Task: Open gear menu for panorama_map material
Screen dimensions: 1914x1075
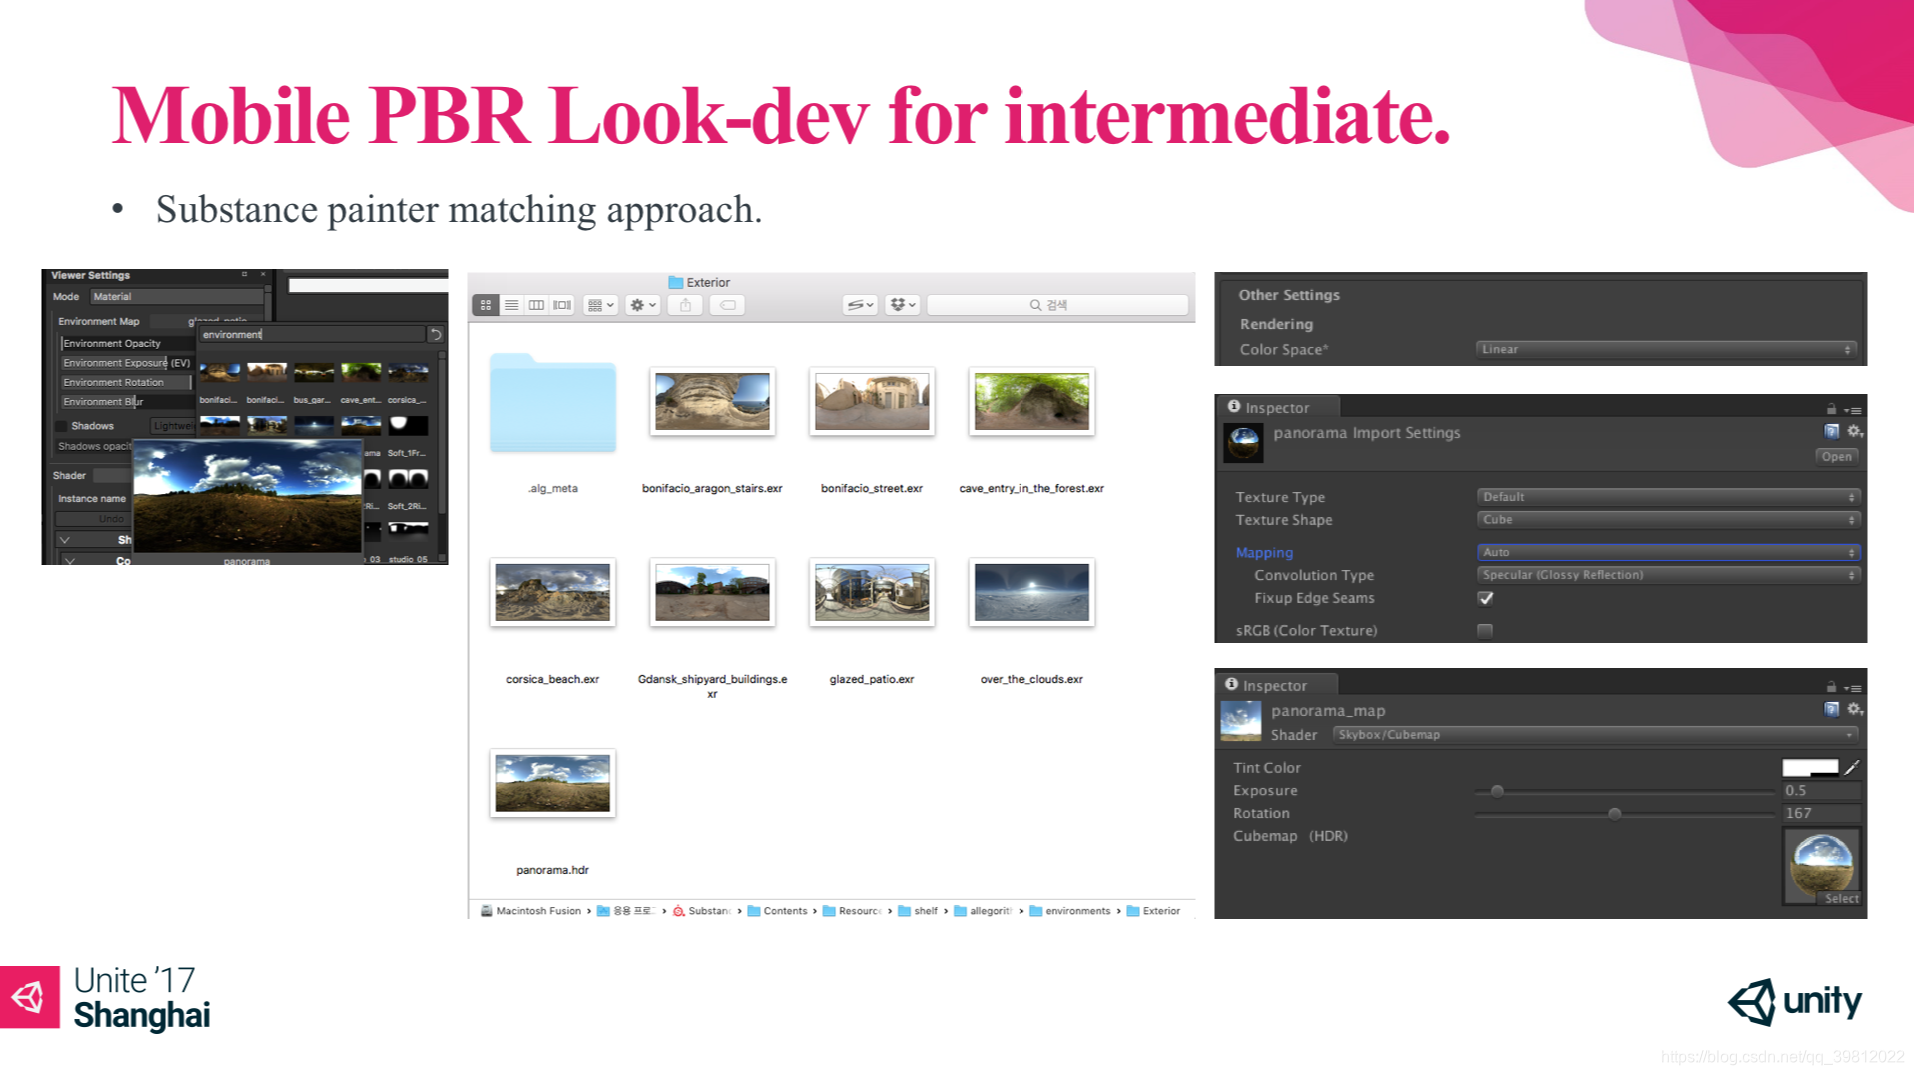Action: coord(1854,710)
